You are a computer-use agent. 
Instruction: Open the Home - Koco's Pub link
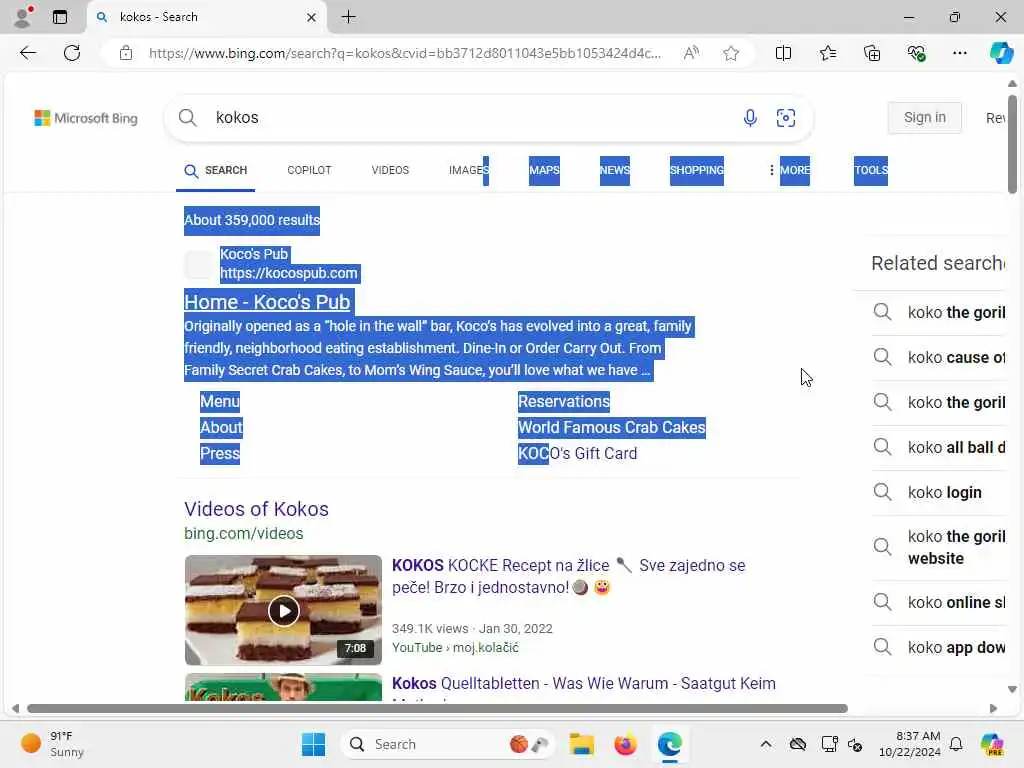pos(267,302)
